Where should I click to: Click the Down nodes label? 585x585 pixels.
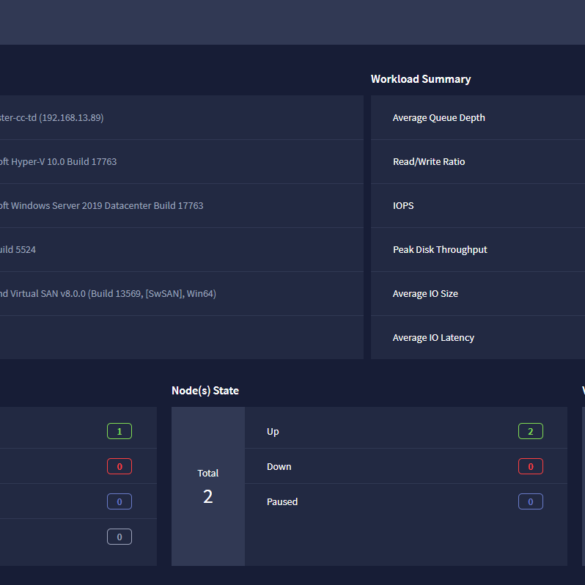coord(279,467)
